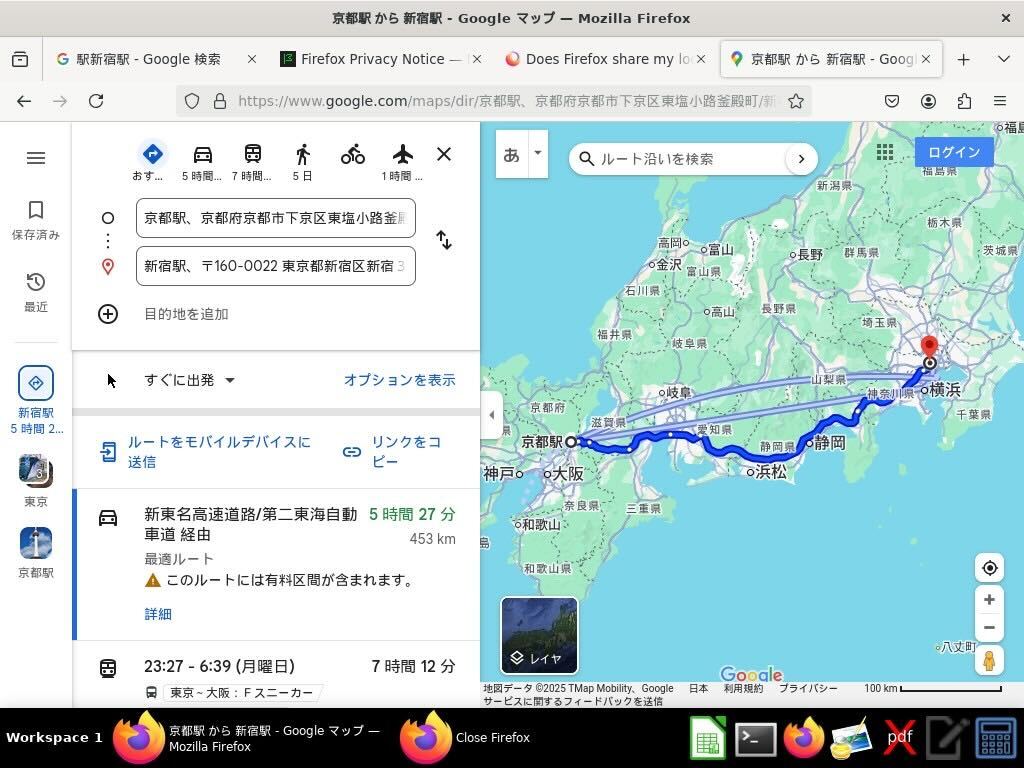The width and height of the screenshot is (1024, 768).
Task: Select the cycling travel mode
Action: tap(353, 155)
